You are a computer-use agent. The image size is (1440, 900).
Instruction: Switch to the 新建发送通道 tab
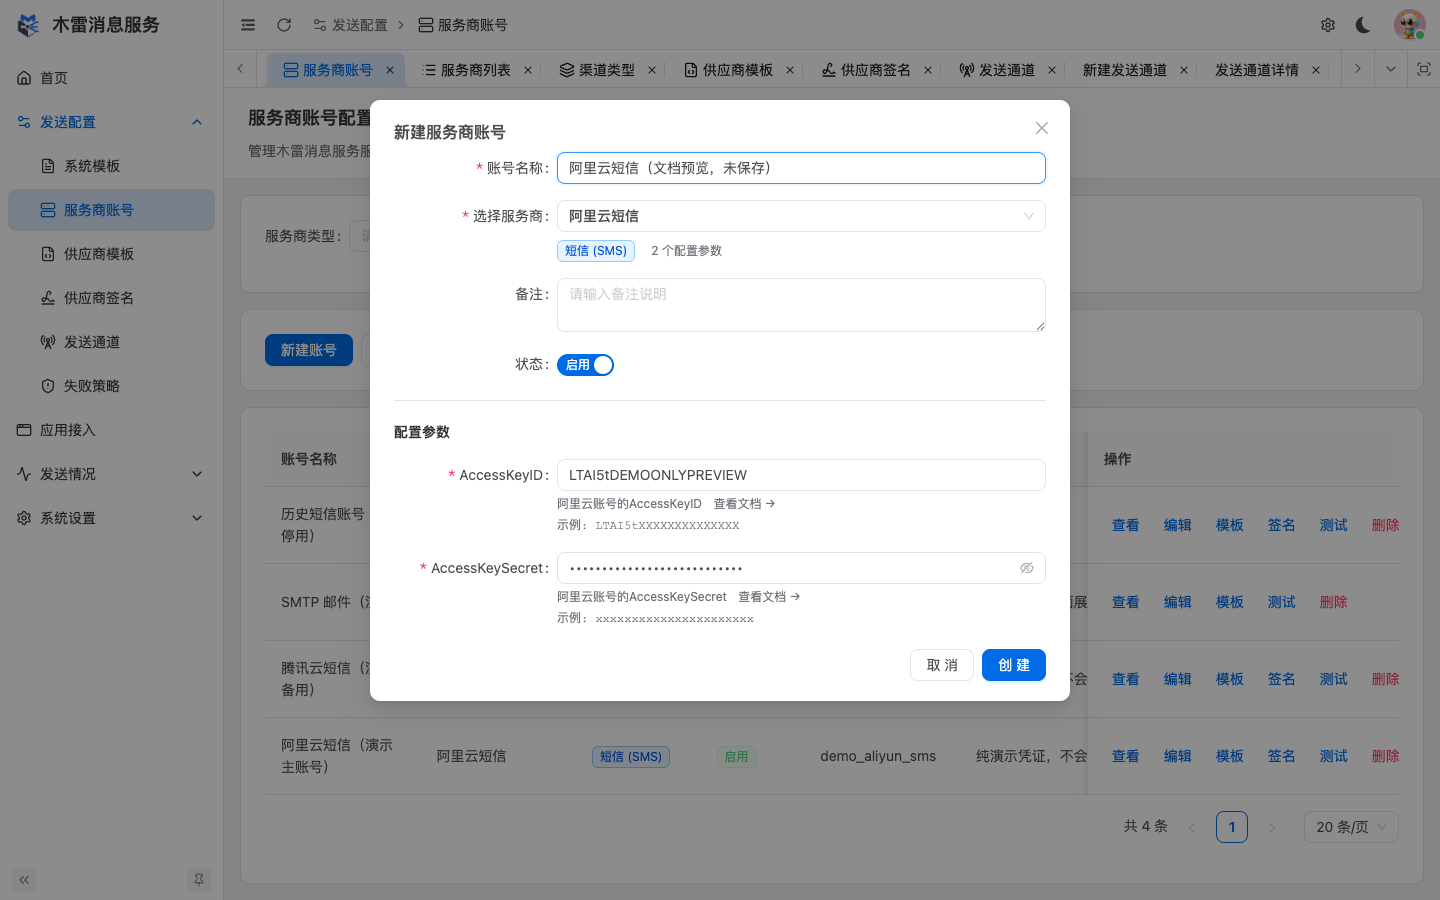point(1125,70)
